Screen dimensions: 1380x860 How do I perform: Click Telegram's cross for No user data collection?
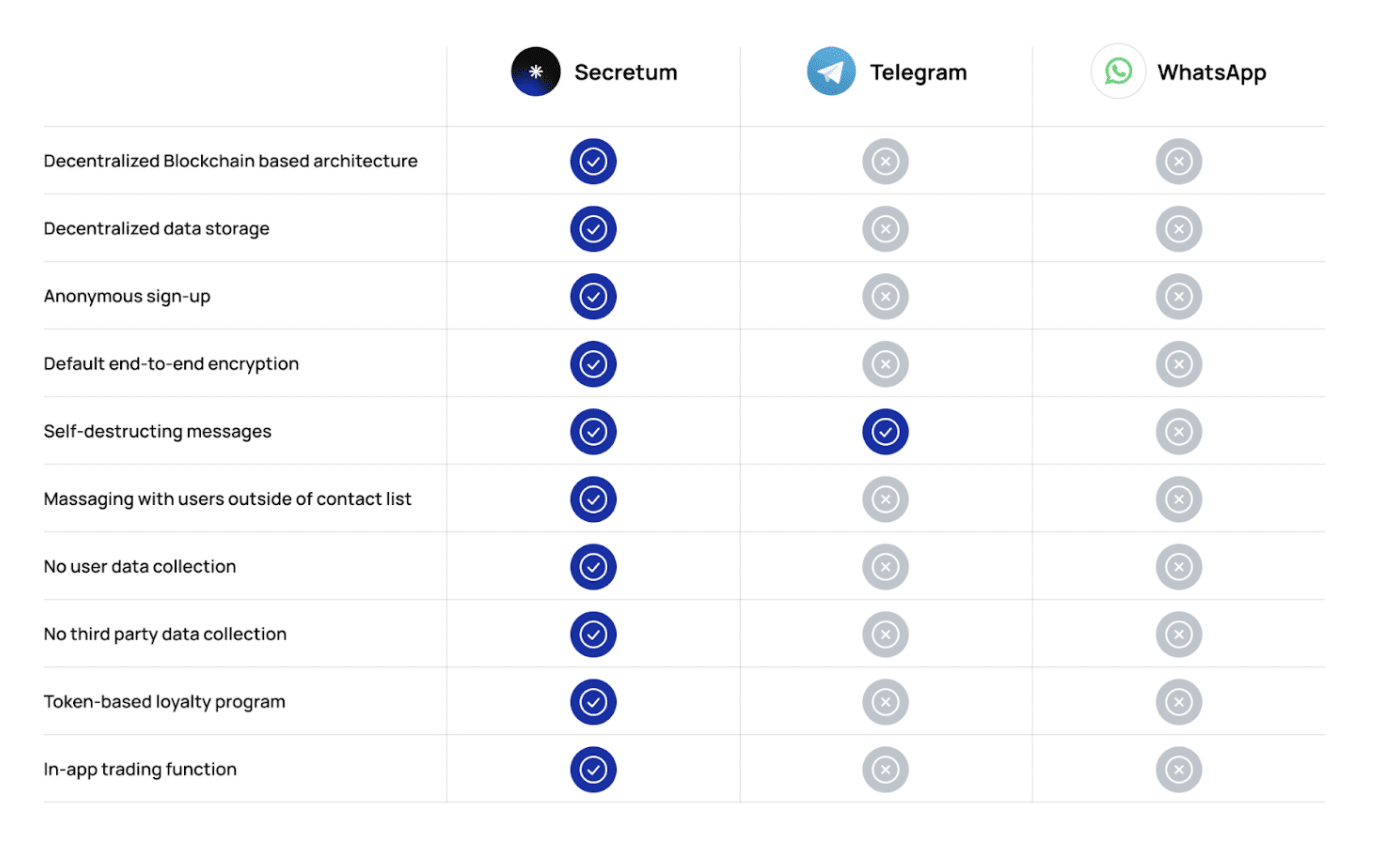click(x=885, y=567)
